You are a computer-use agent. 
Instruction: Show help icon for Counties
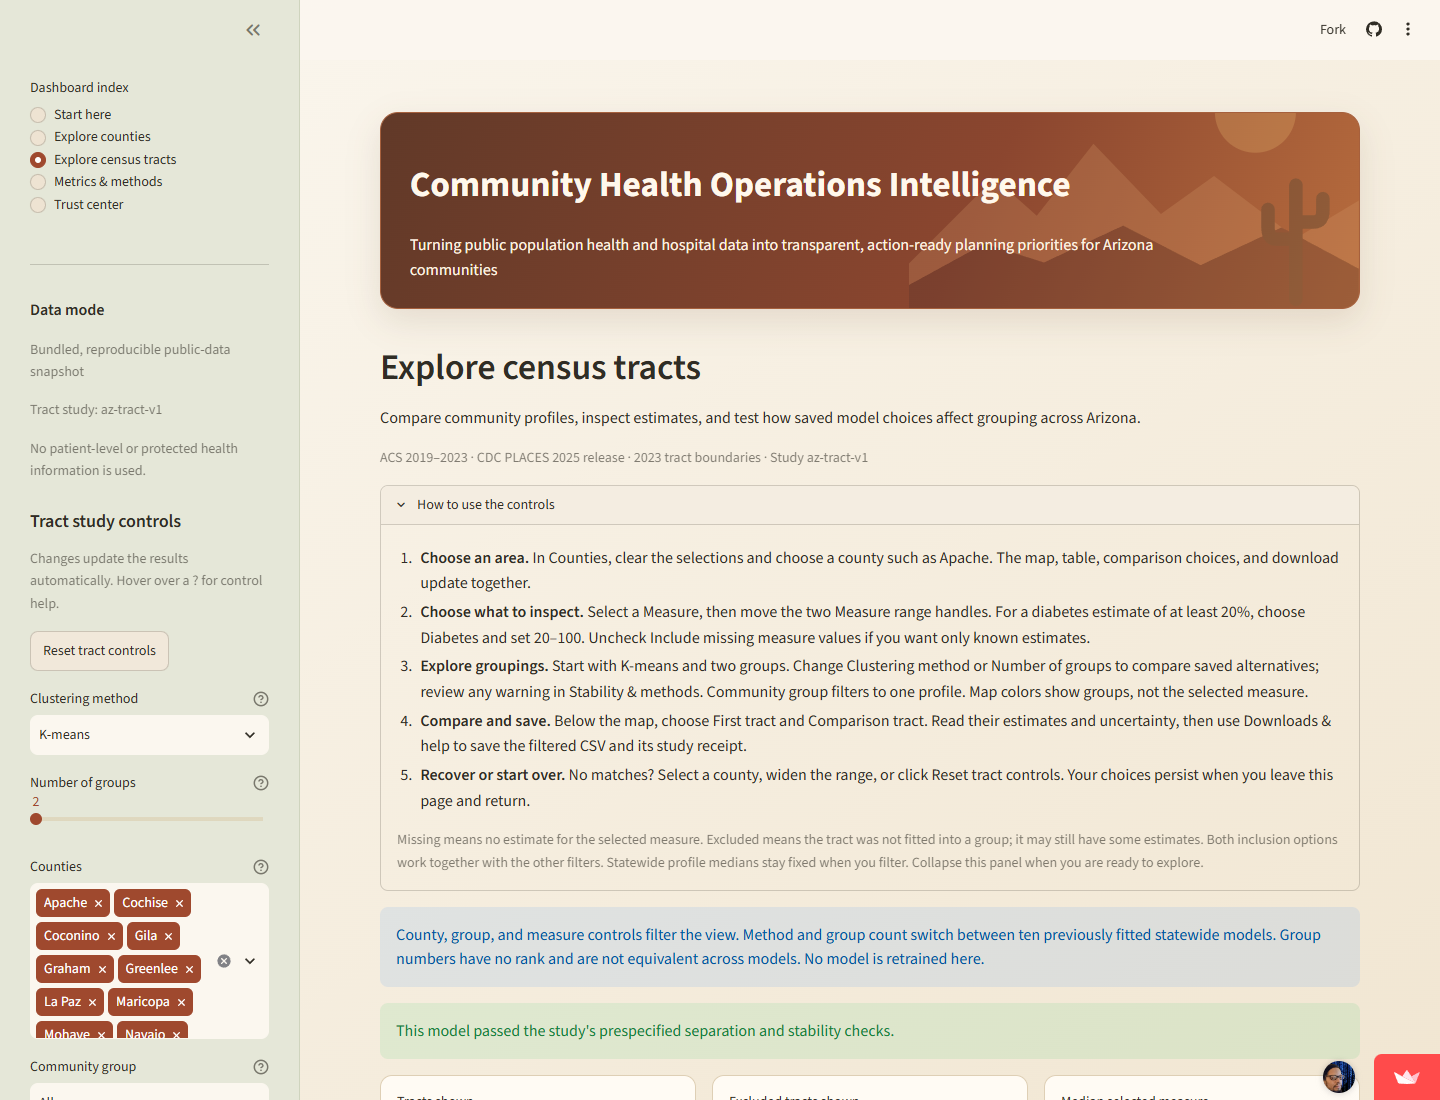(x=261, y=867)
